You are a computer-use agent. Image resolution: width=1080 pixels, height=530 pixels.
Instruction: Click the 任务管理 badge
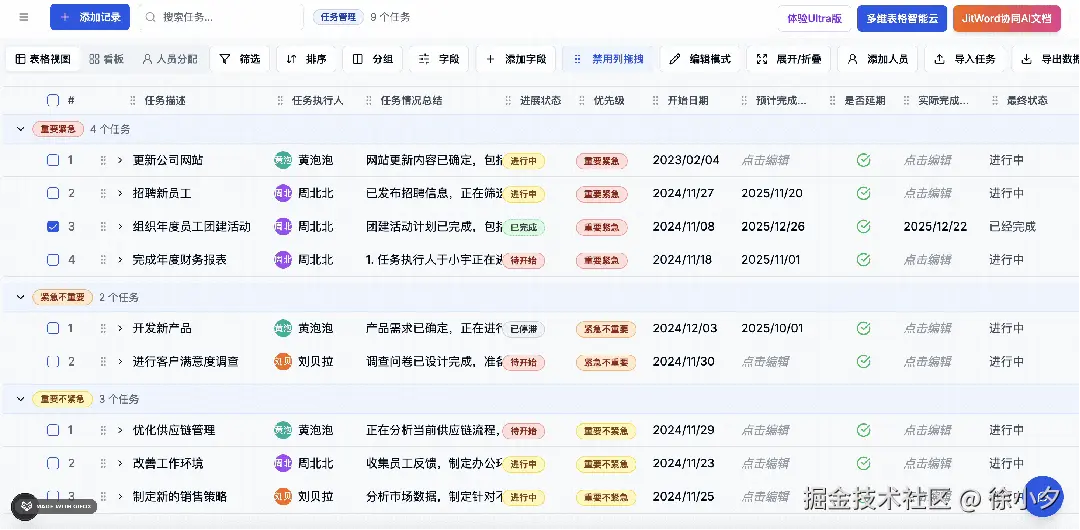pyautogui.click(x=338, y=17)
